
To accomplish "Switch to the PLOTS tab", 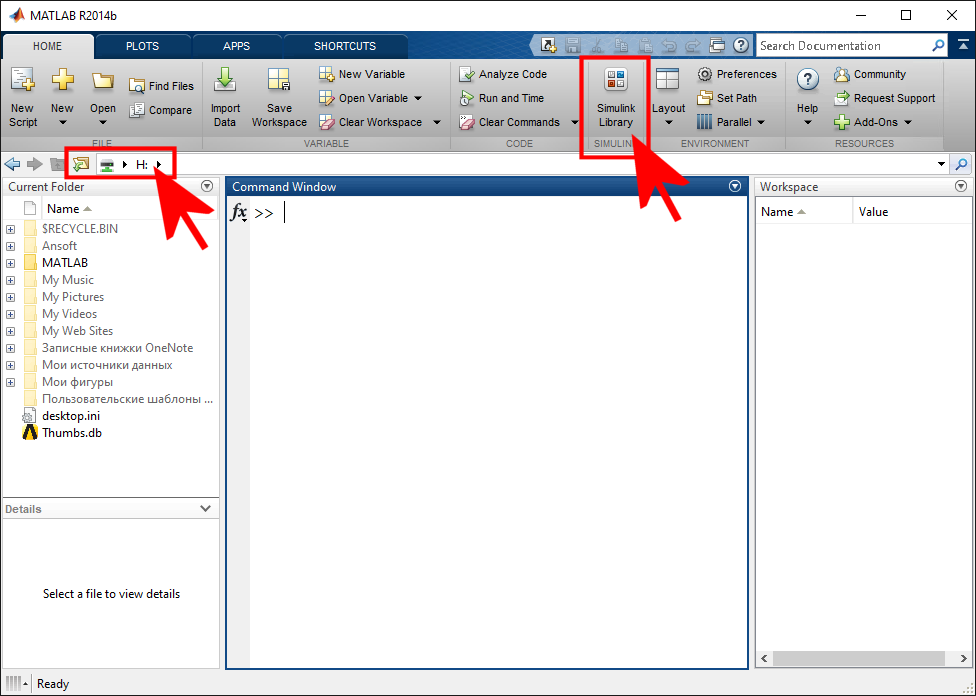I will (x=142, y=46).
